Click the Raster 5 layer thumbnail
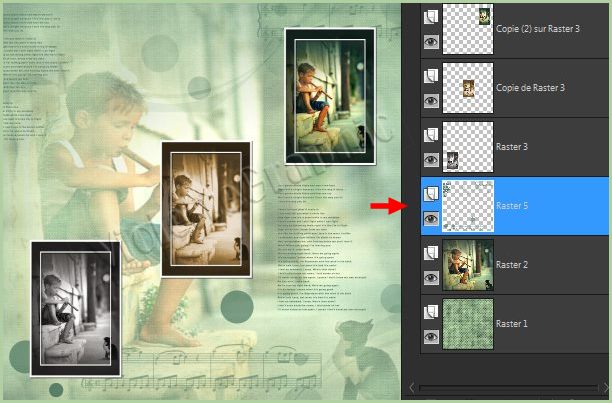612x403 pixels. coord(467,206)
